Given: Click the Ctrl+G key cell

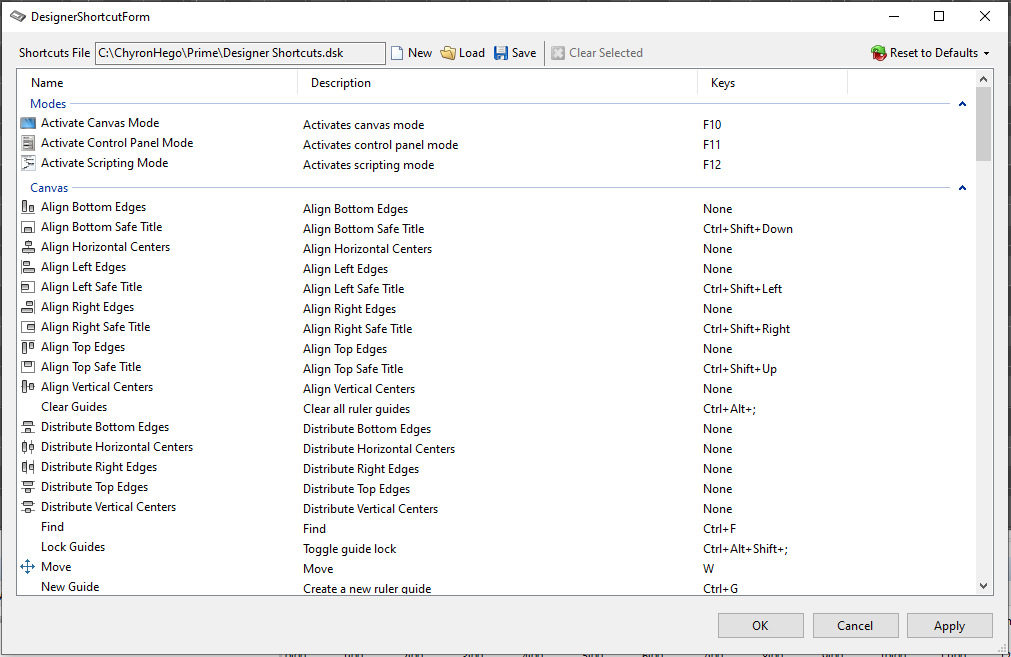Looking at the screenshot, I should [720, 589].
